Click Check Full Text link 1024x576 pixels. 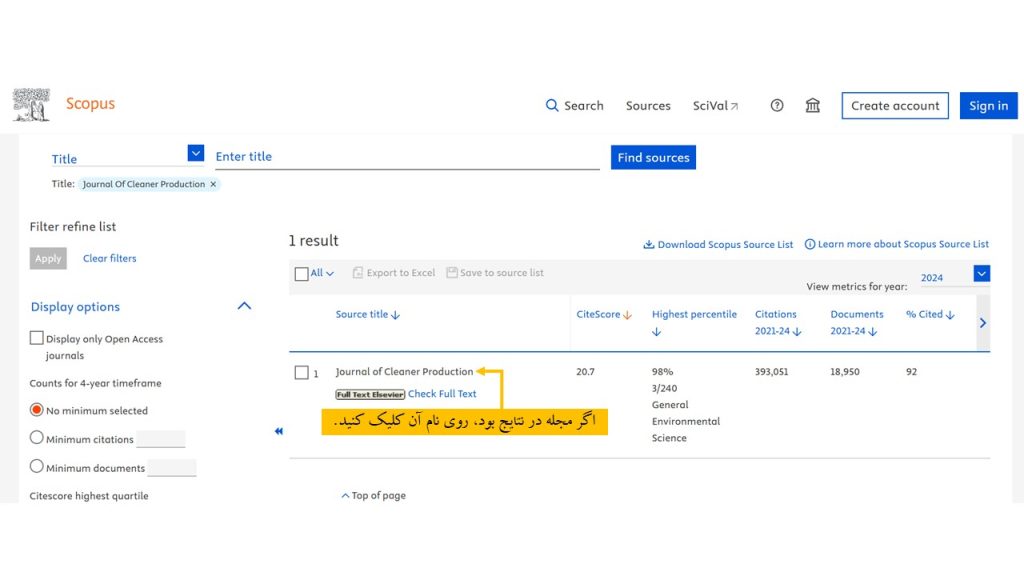pos(442,394)
